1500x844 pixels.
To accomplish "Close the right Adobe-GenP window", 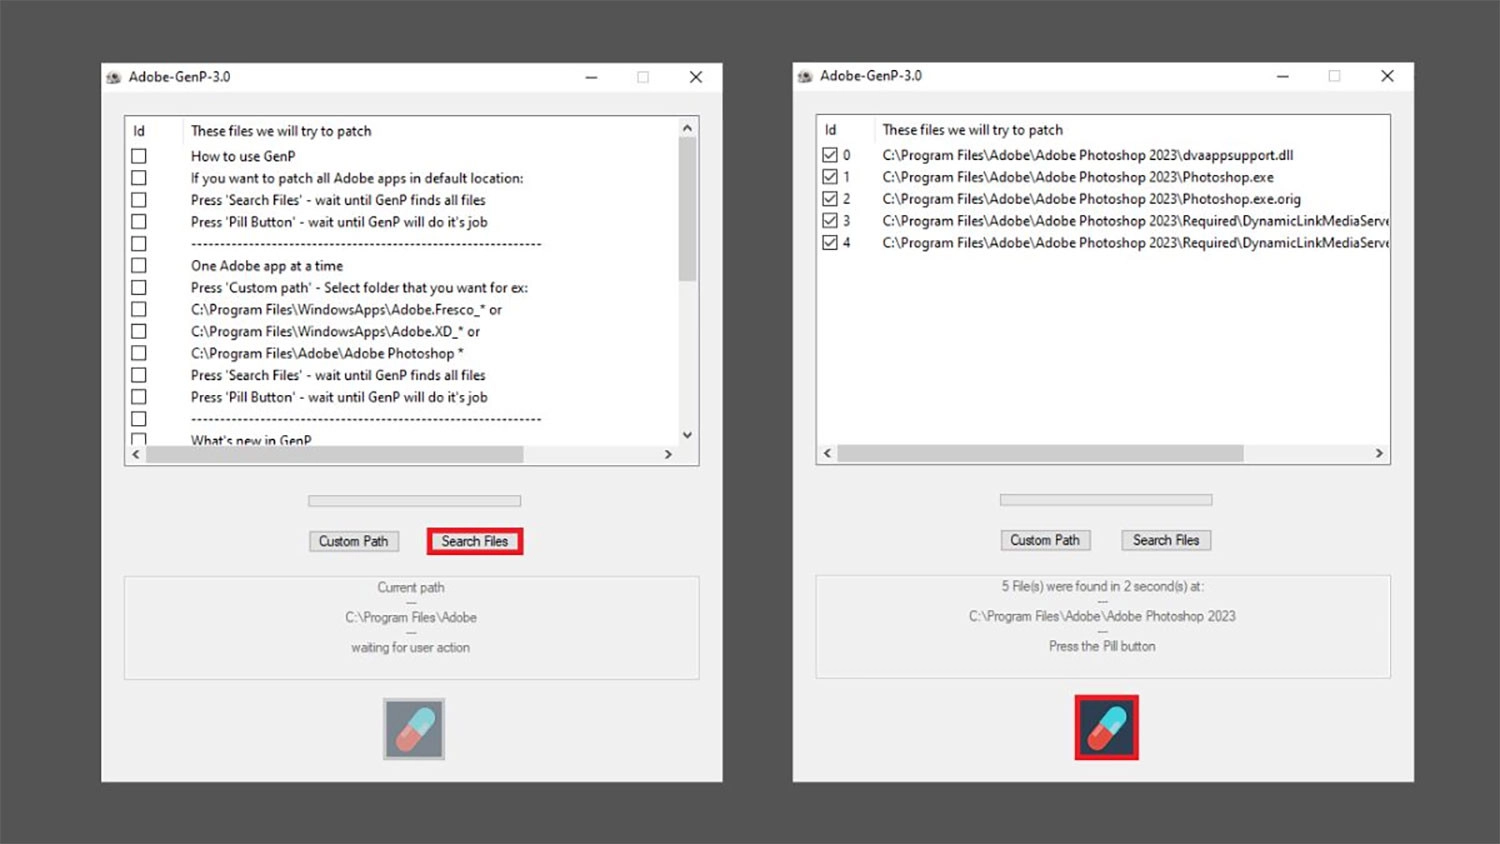I will (x=1387, y=76).
